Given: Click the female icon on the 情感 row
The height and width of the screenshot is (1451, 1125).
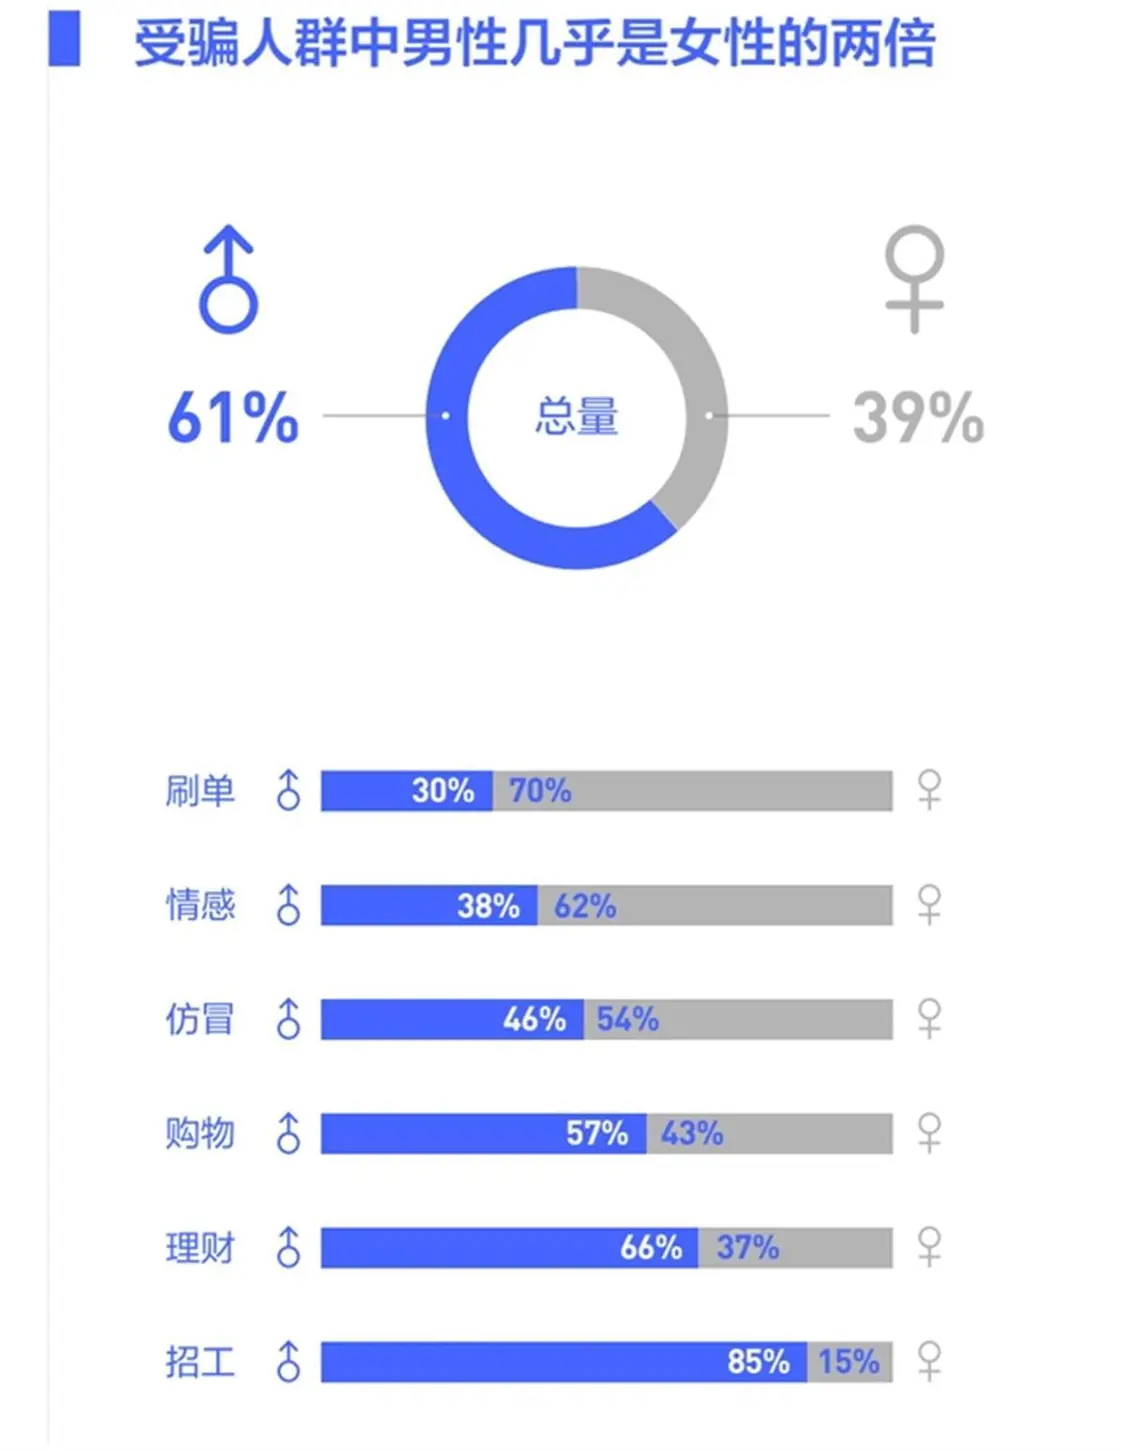Looking at the screenshot, I should (x=929, y=904).
